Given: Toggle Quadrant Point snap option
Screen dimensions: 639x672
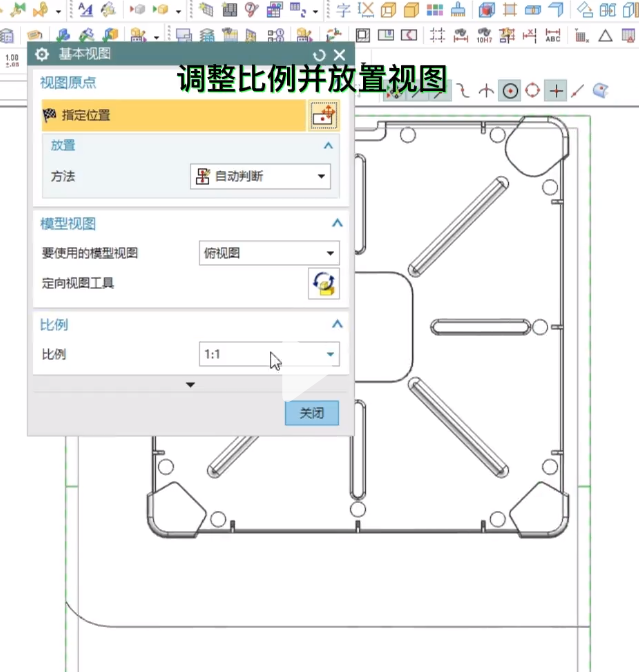Looking at the screenshot, I should coord(533,91).
